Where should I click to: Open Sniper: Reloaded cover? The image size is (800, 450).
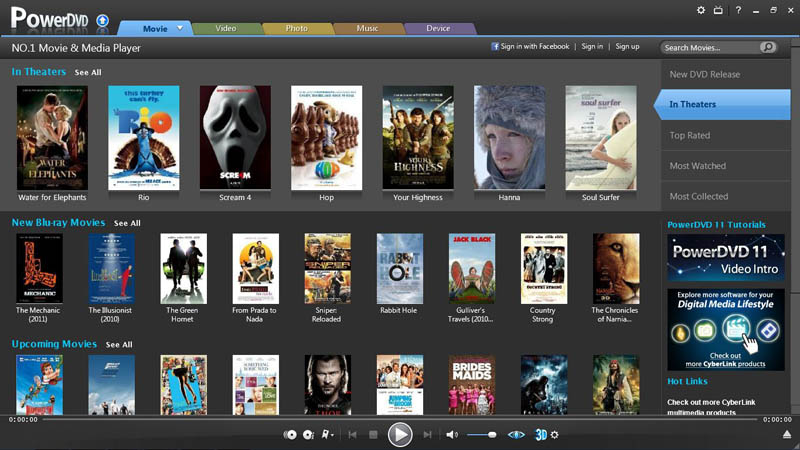328,269
